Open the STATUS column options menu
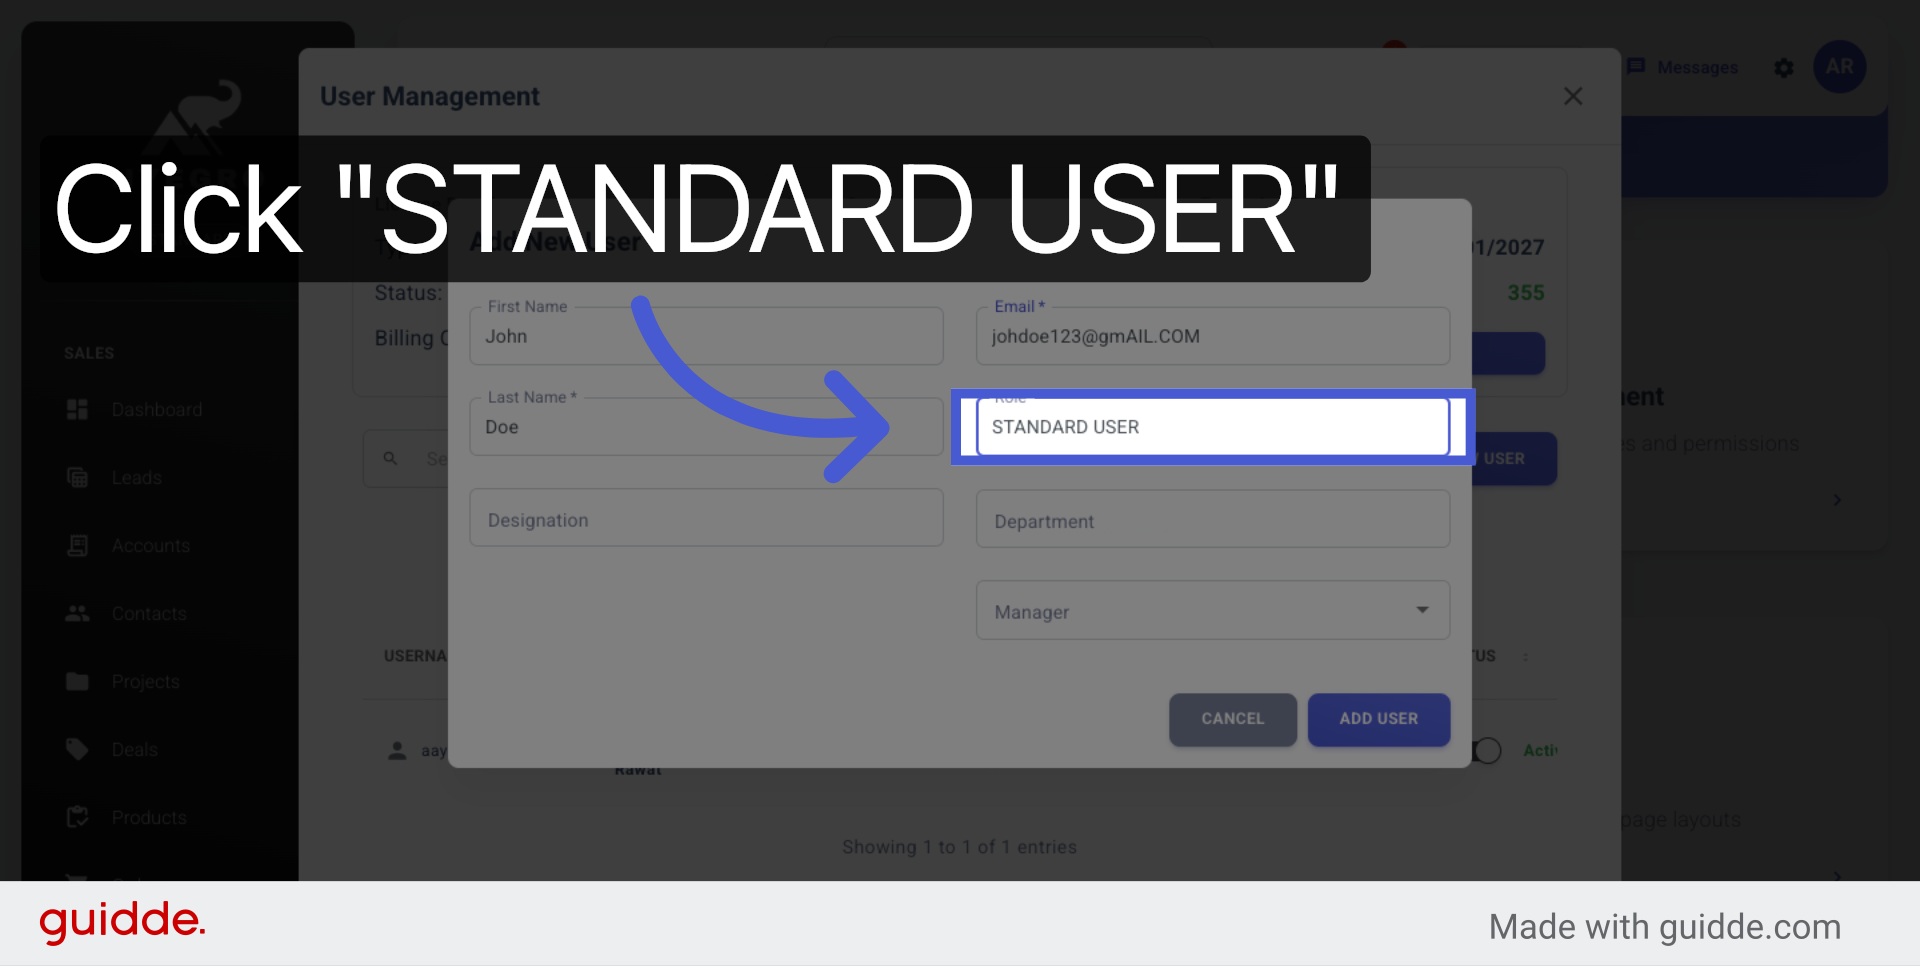The height and width of the screenshot is (966, 1920). point(1527,656)
